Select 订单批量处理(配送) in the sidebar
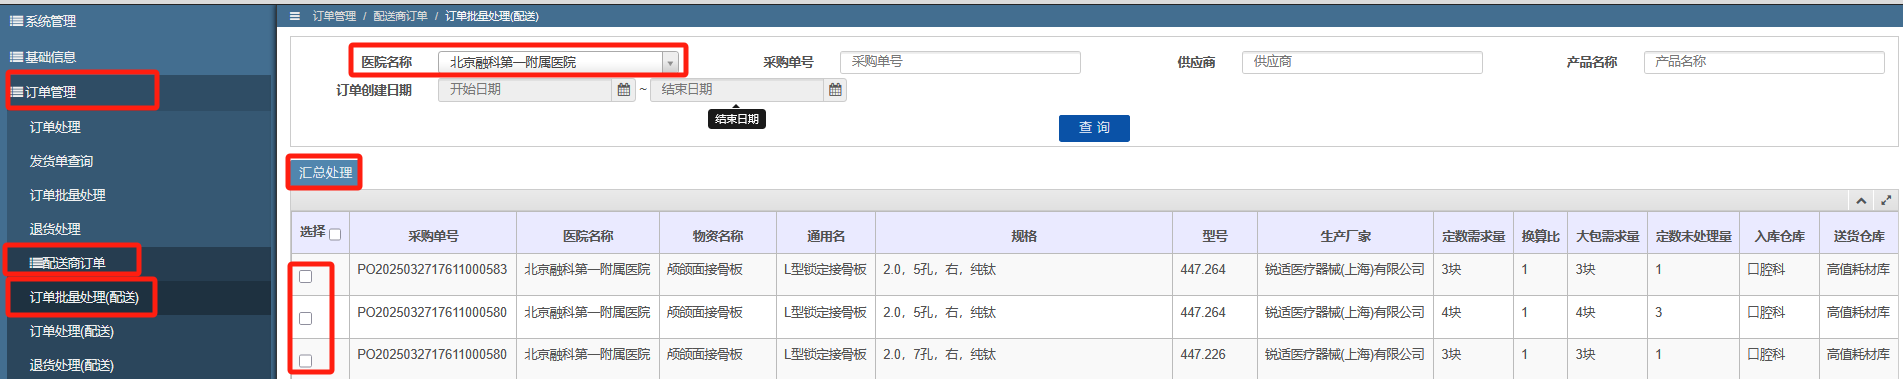 tap(84, 298)
